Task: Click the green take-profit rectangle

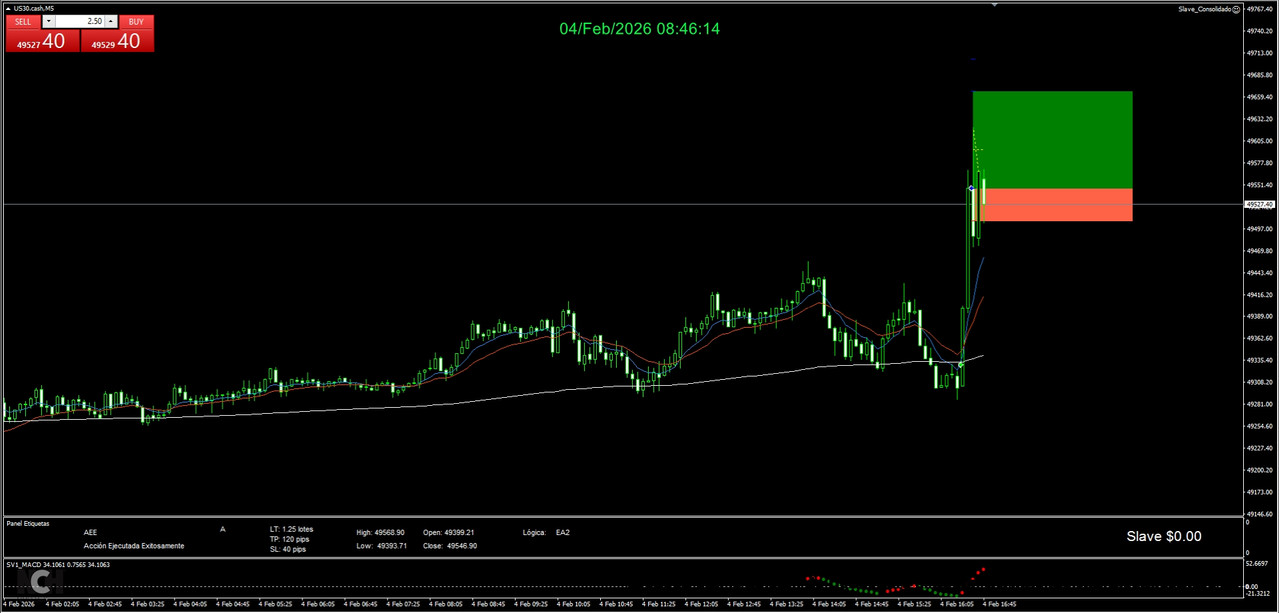Action: click(x=1052, y=139)
